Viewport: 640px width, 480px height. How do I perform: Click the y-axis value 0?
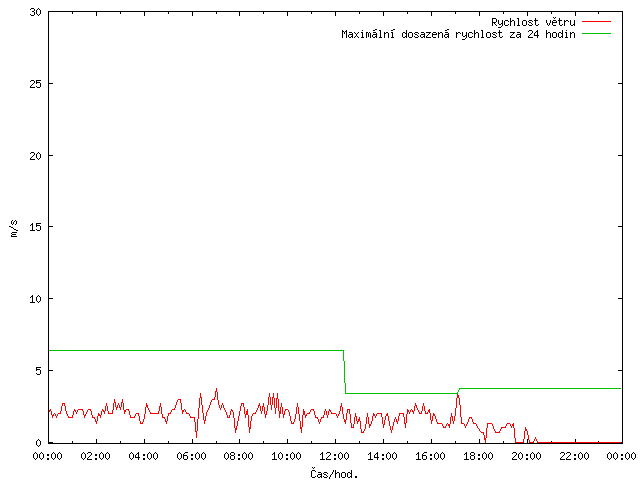(x=39, y=443)
